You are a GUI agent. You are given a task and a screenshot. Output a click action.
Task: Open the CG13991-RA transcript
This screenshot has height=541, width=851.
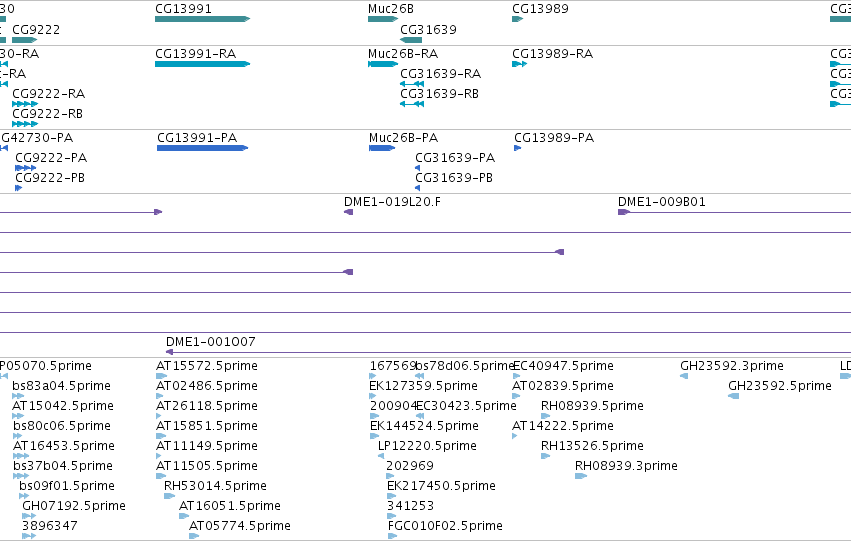tap(202, 64)
